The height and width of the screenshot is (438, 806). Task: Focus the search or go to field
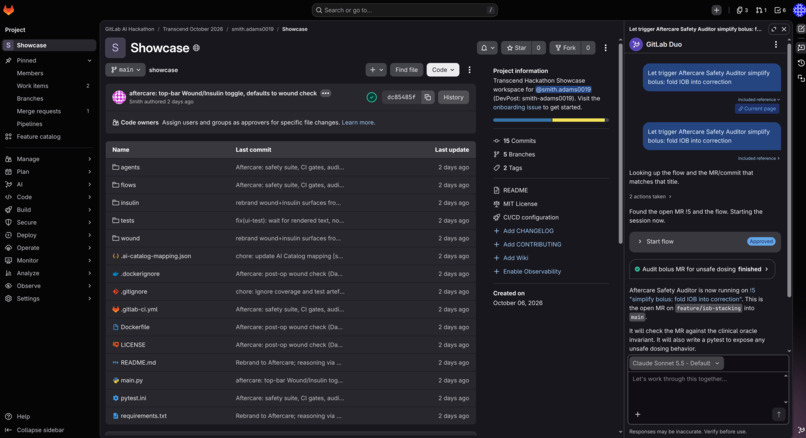[x=405, y=10]
